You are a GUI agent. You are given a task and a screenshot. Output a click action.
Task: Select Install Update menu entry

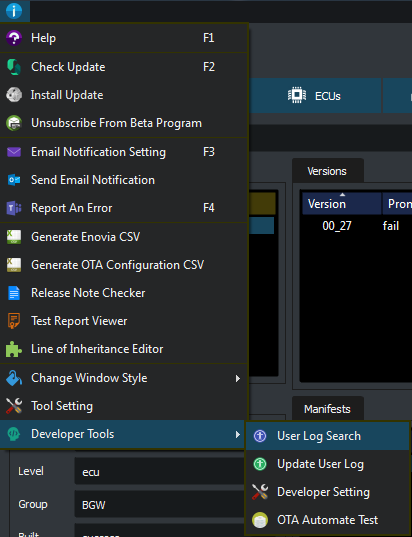click(124, 95)
